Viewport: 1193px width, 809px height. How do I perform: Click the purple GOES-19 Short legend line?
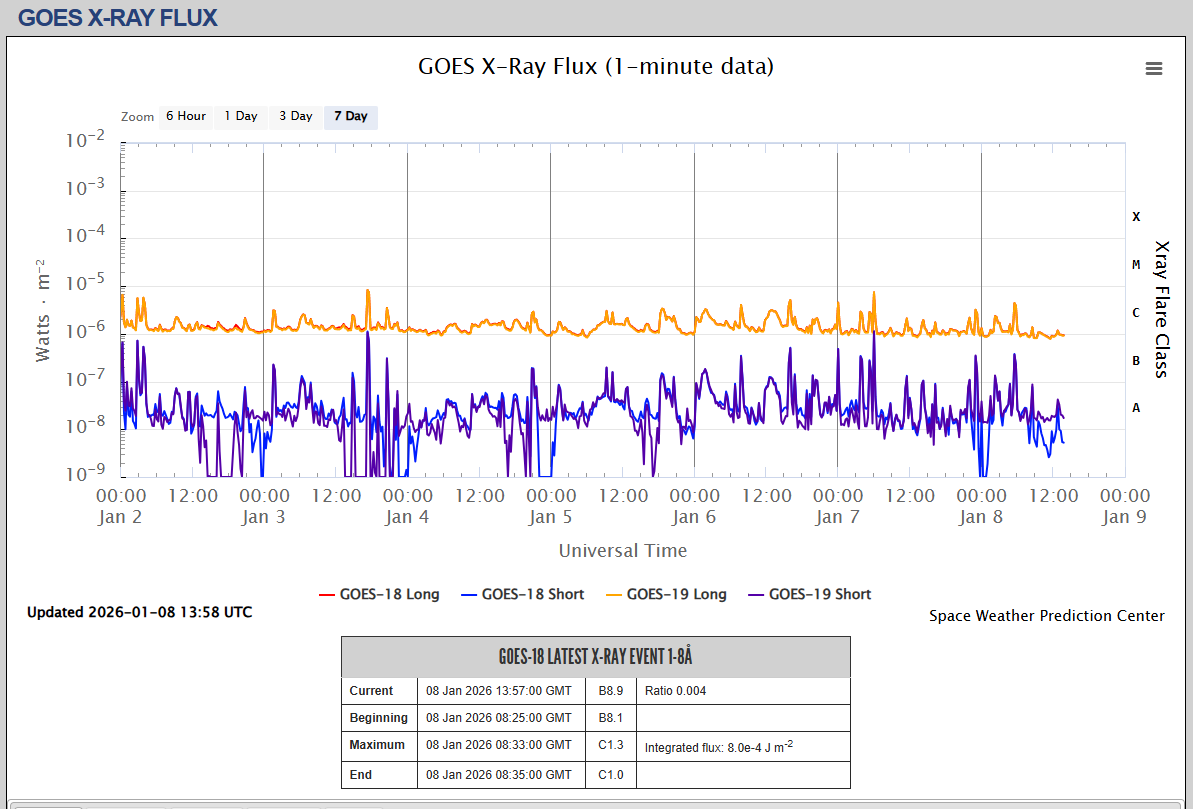754,594
